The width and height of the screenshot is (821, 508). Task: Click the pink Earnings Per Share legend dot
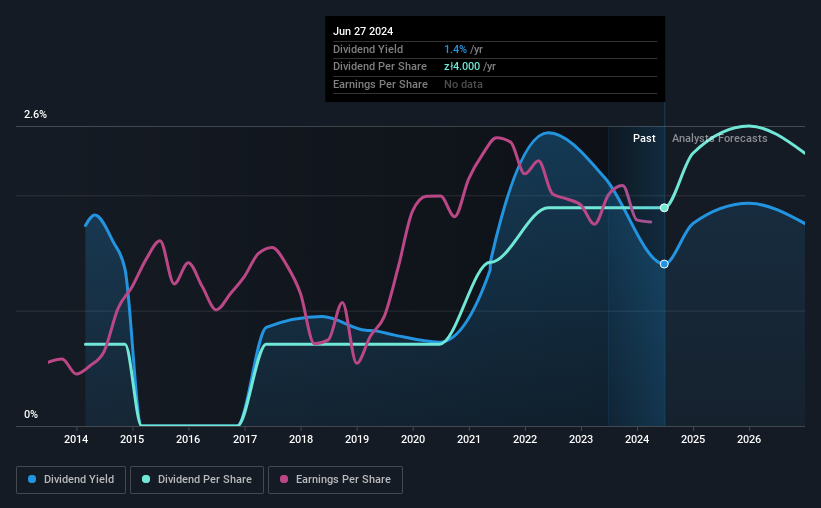point(284,479)
